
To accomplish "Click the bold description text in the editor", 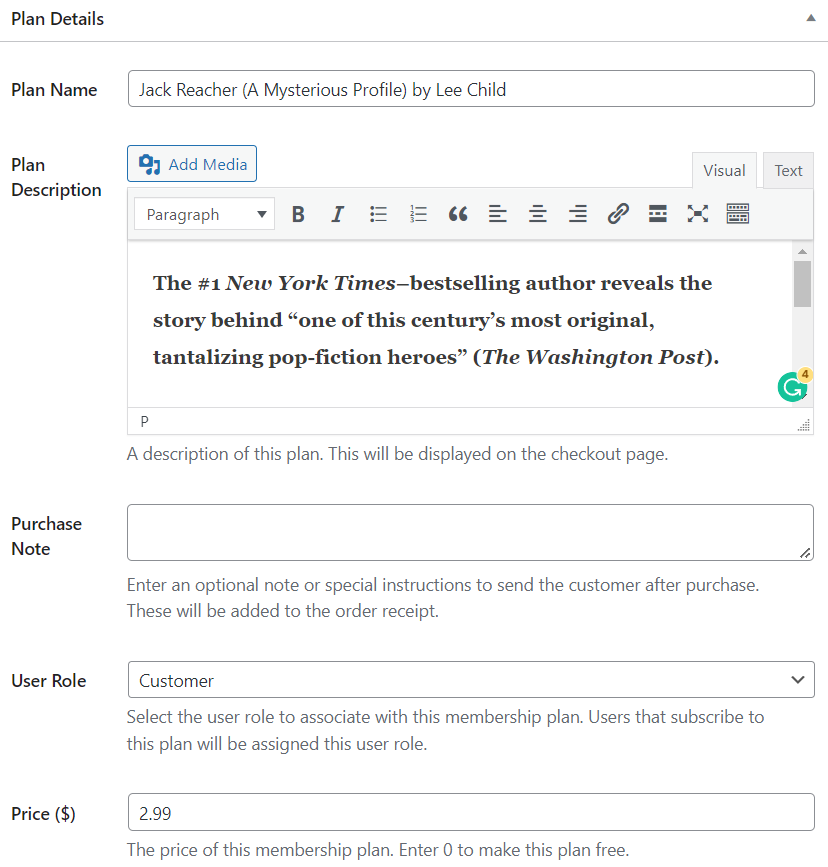I will [x=436, y=320].
